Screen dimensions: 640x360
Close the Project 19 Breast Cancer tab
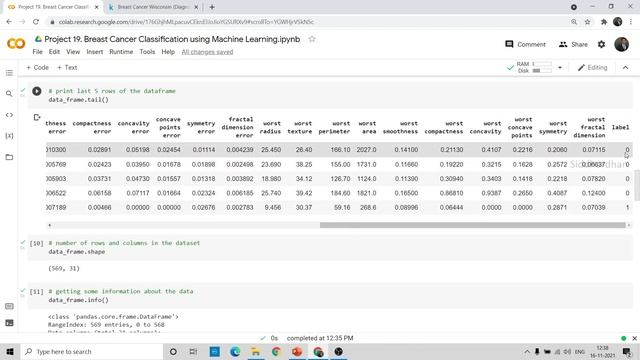click(97, 7)
